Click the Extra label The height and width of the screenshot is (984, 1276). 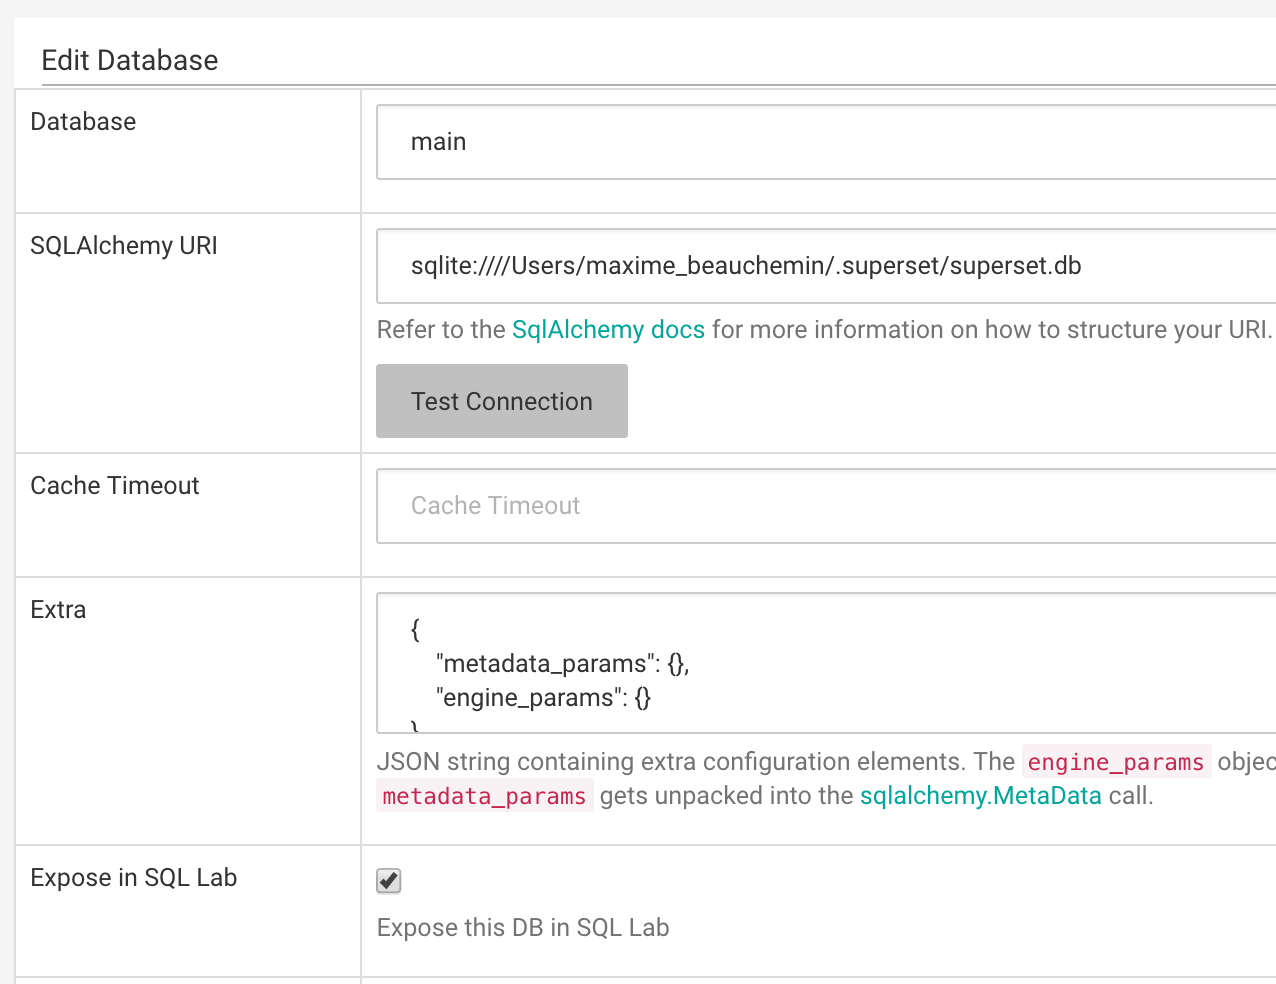pos(58,610)
